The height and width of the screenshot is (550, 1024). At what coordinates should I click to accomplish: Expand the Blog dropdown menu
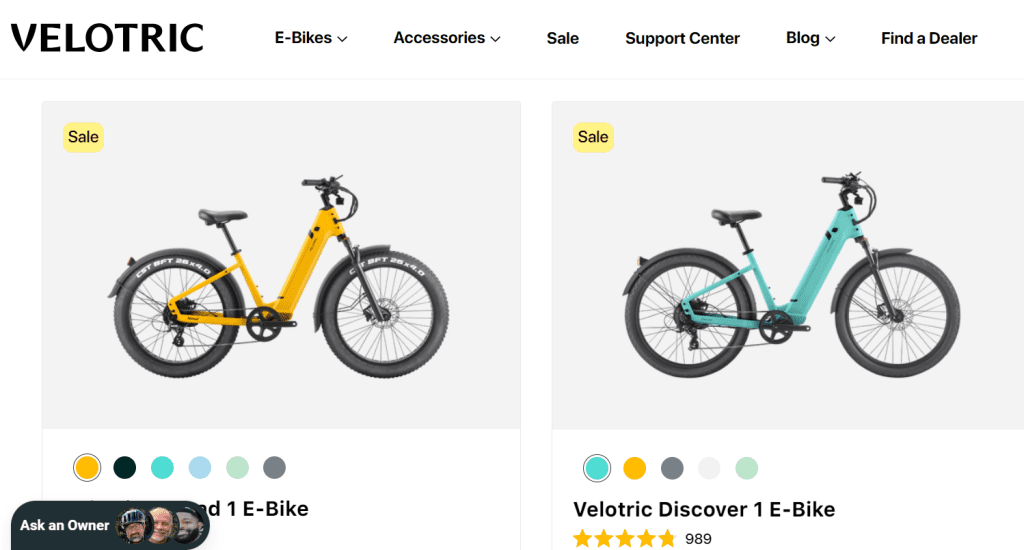(810, 38)
